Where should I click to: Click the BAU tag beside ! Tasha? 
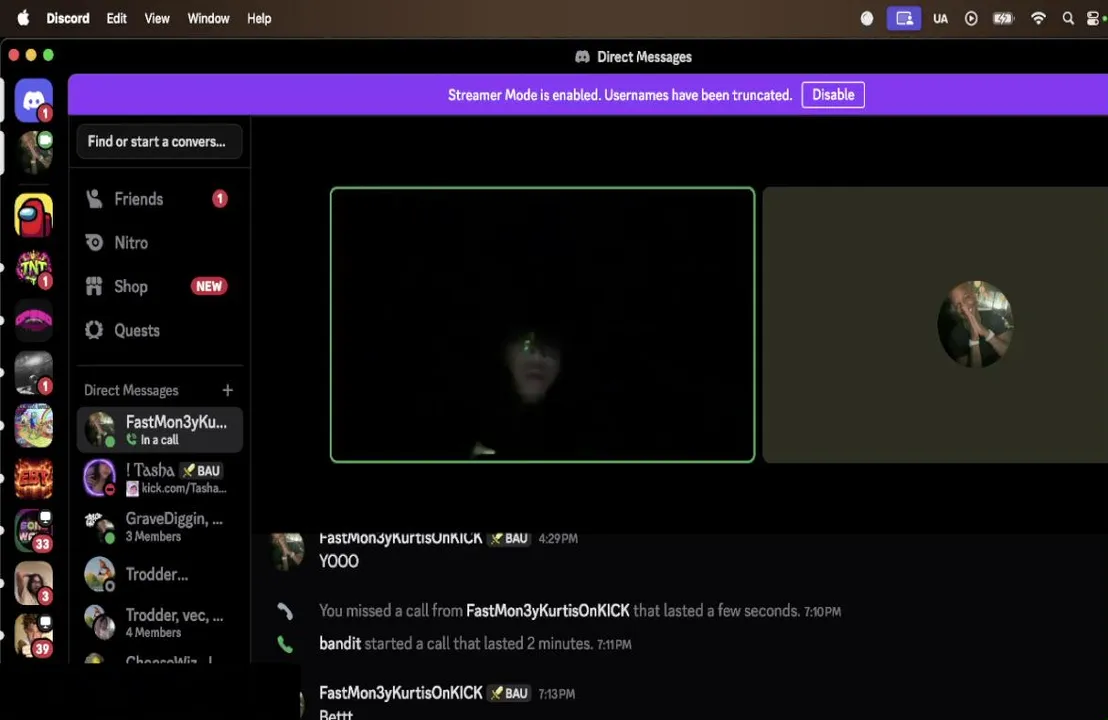(201, 471)
